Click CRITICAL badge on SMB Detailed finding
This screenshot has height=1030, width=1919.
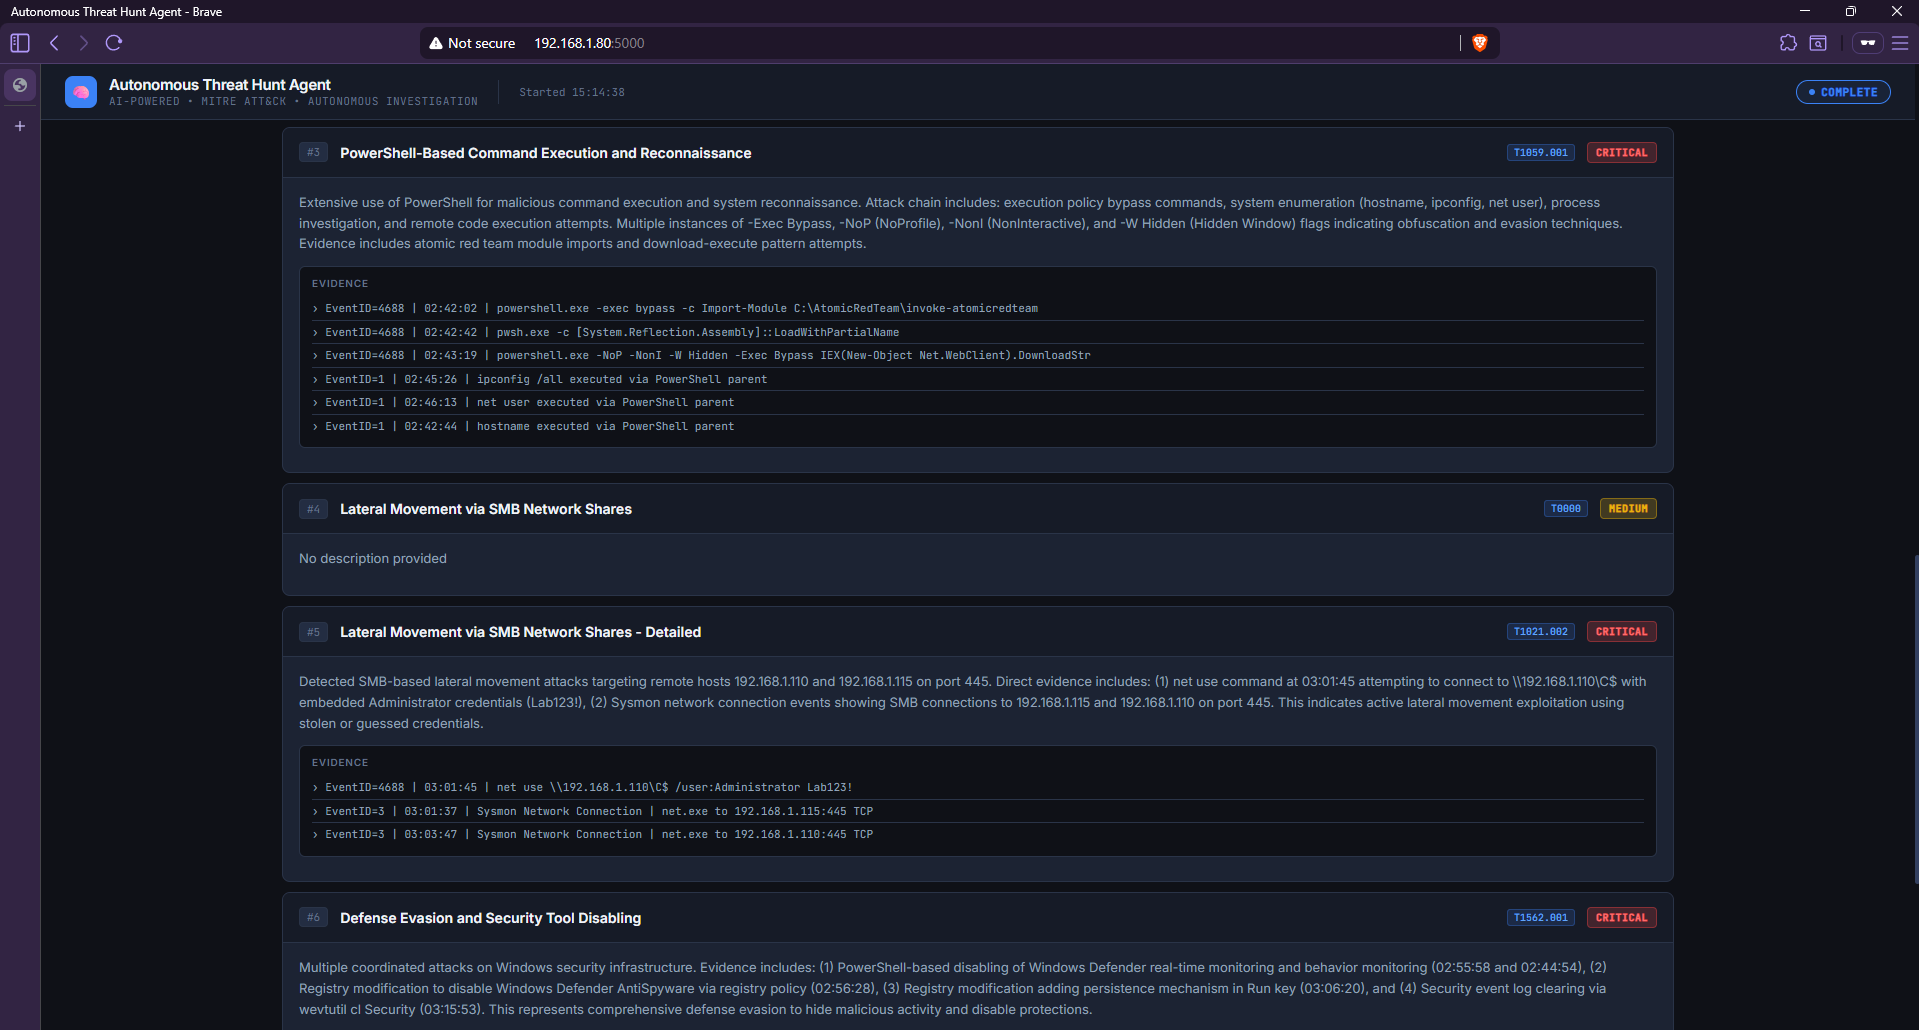[x=1621, y=632]
